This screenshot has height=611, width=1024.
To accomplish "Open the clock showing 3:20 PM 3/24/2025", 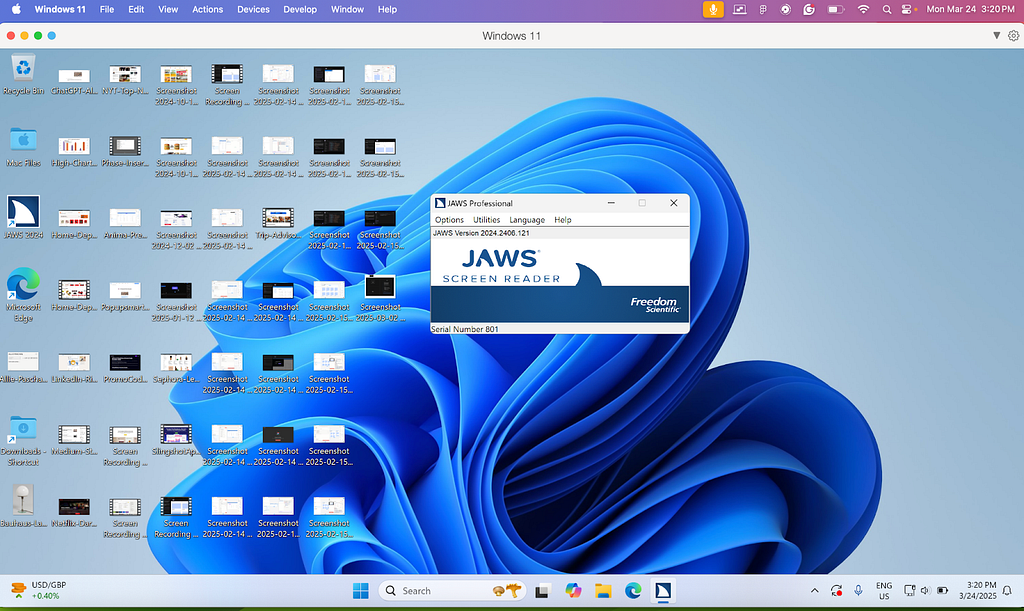I will tap(978, 590).
